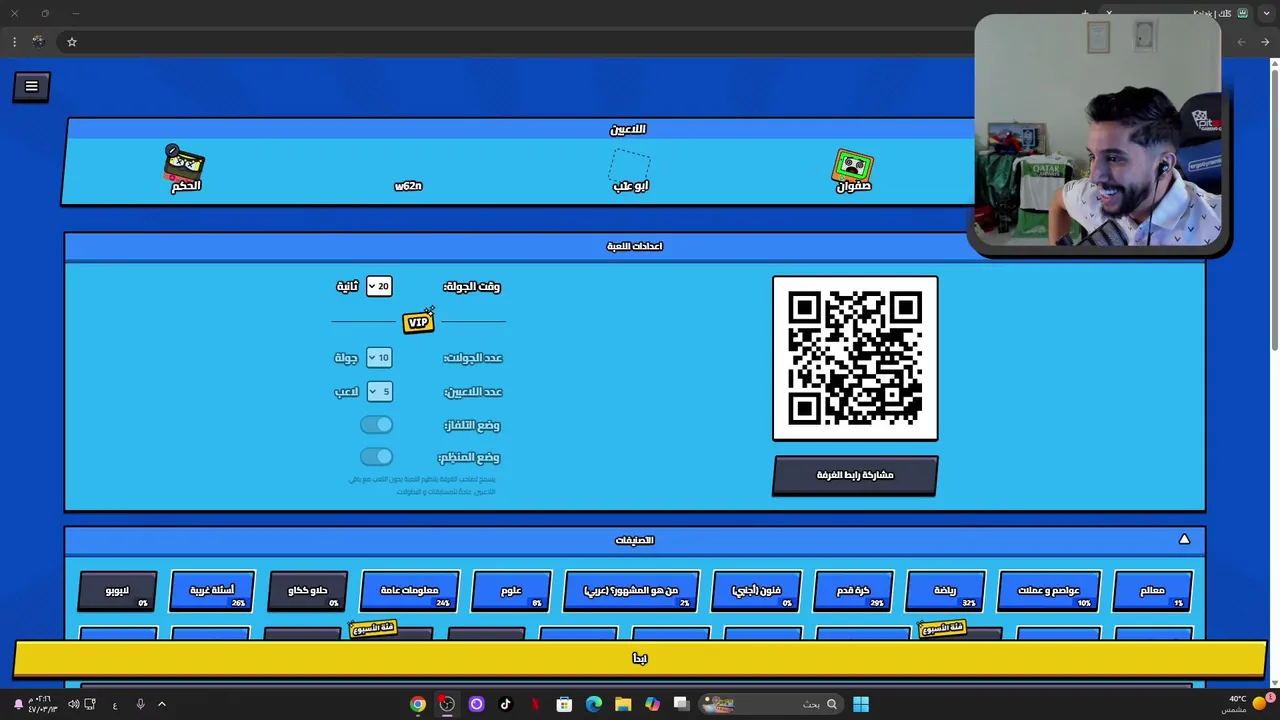Select category كرة قدم
The image size is (1280, 720).
853,590
